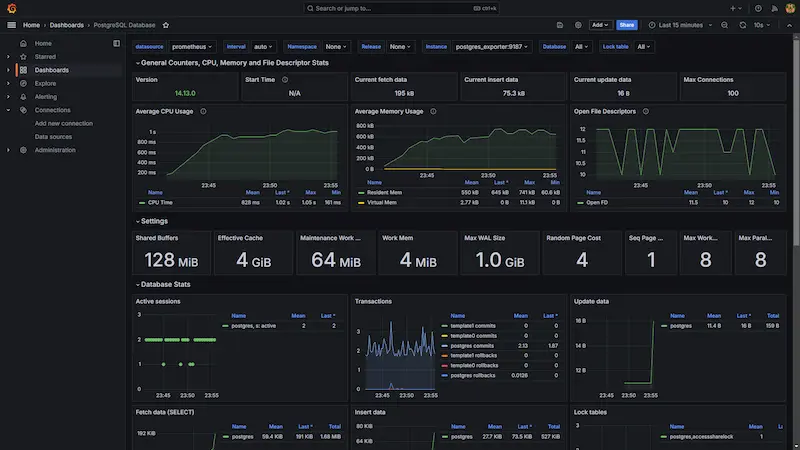The image size is (800, 450).
Task: Open Data sources item
Action: 53,137
